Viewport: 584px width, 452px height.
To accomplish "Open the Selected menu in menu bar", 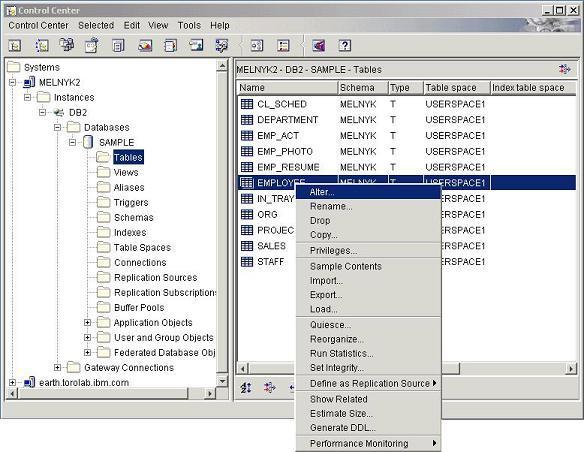I will coord(96,25).
